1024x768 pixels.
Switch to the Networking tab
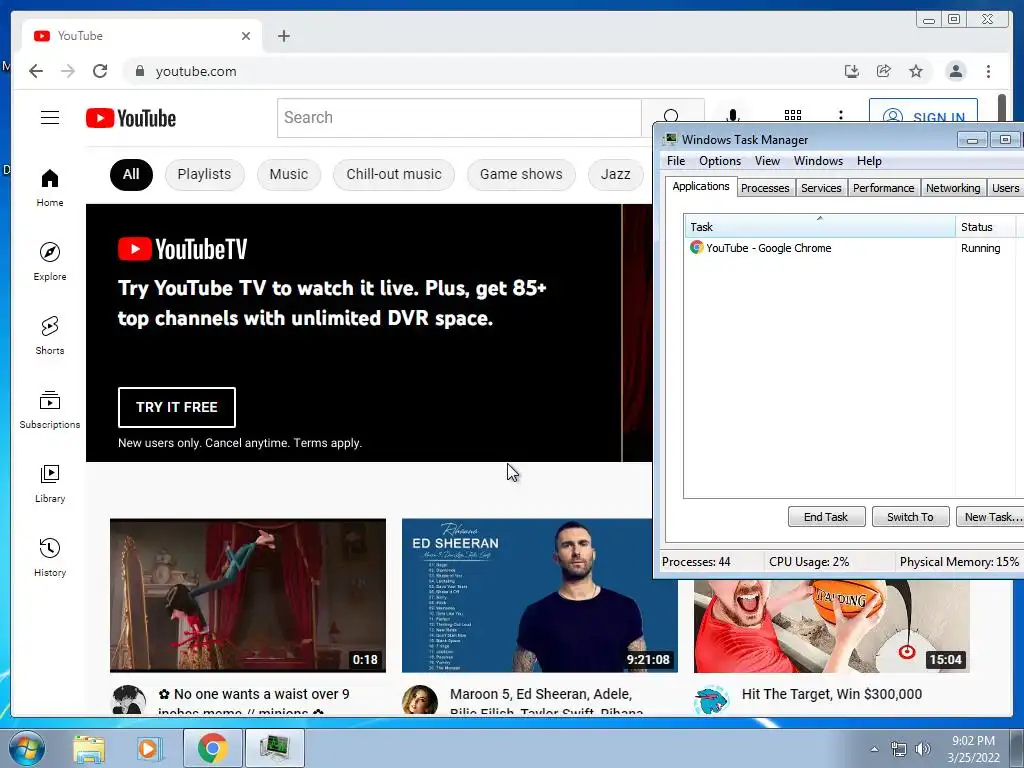point(953,188)
